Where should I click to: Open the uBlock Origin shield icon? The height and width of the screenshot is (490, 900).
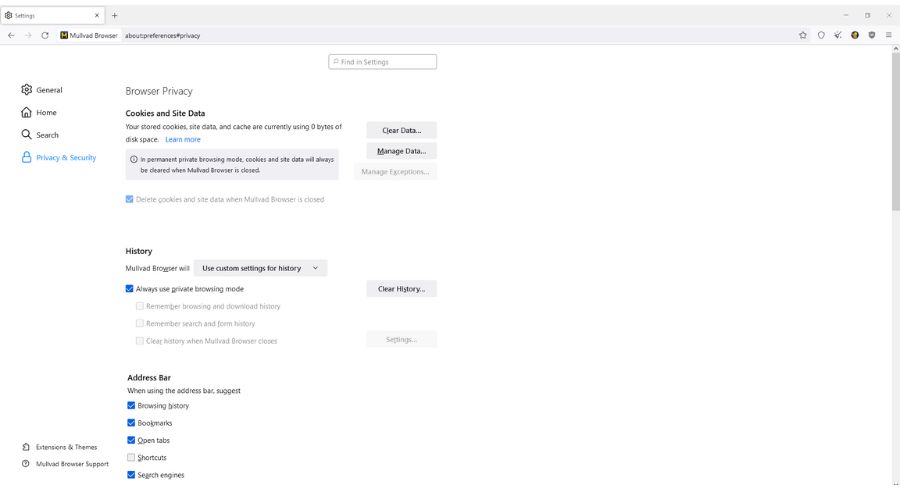pyautogui.click(x=871, y=35)
